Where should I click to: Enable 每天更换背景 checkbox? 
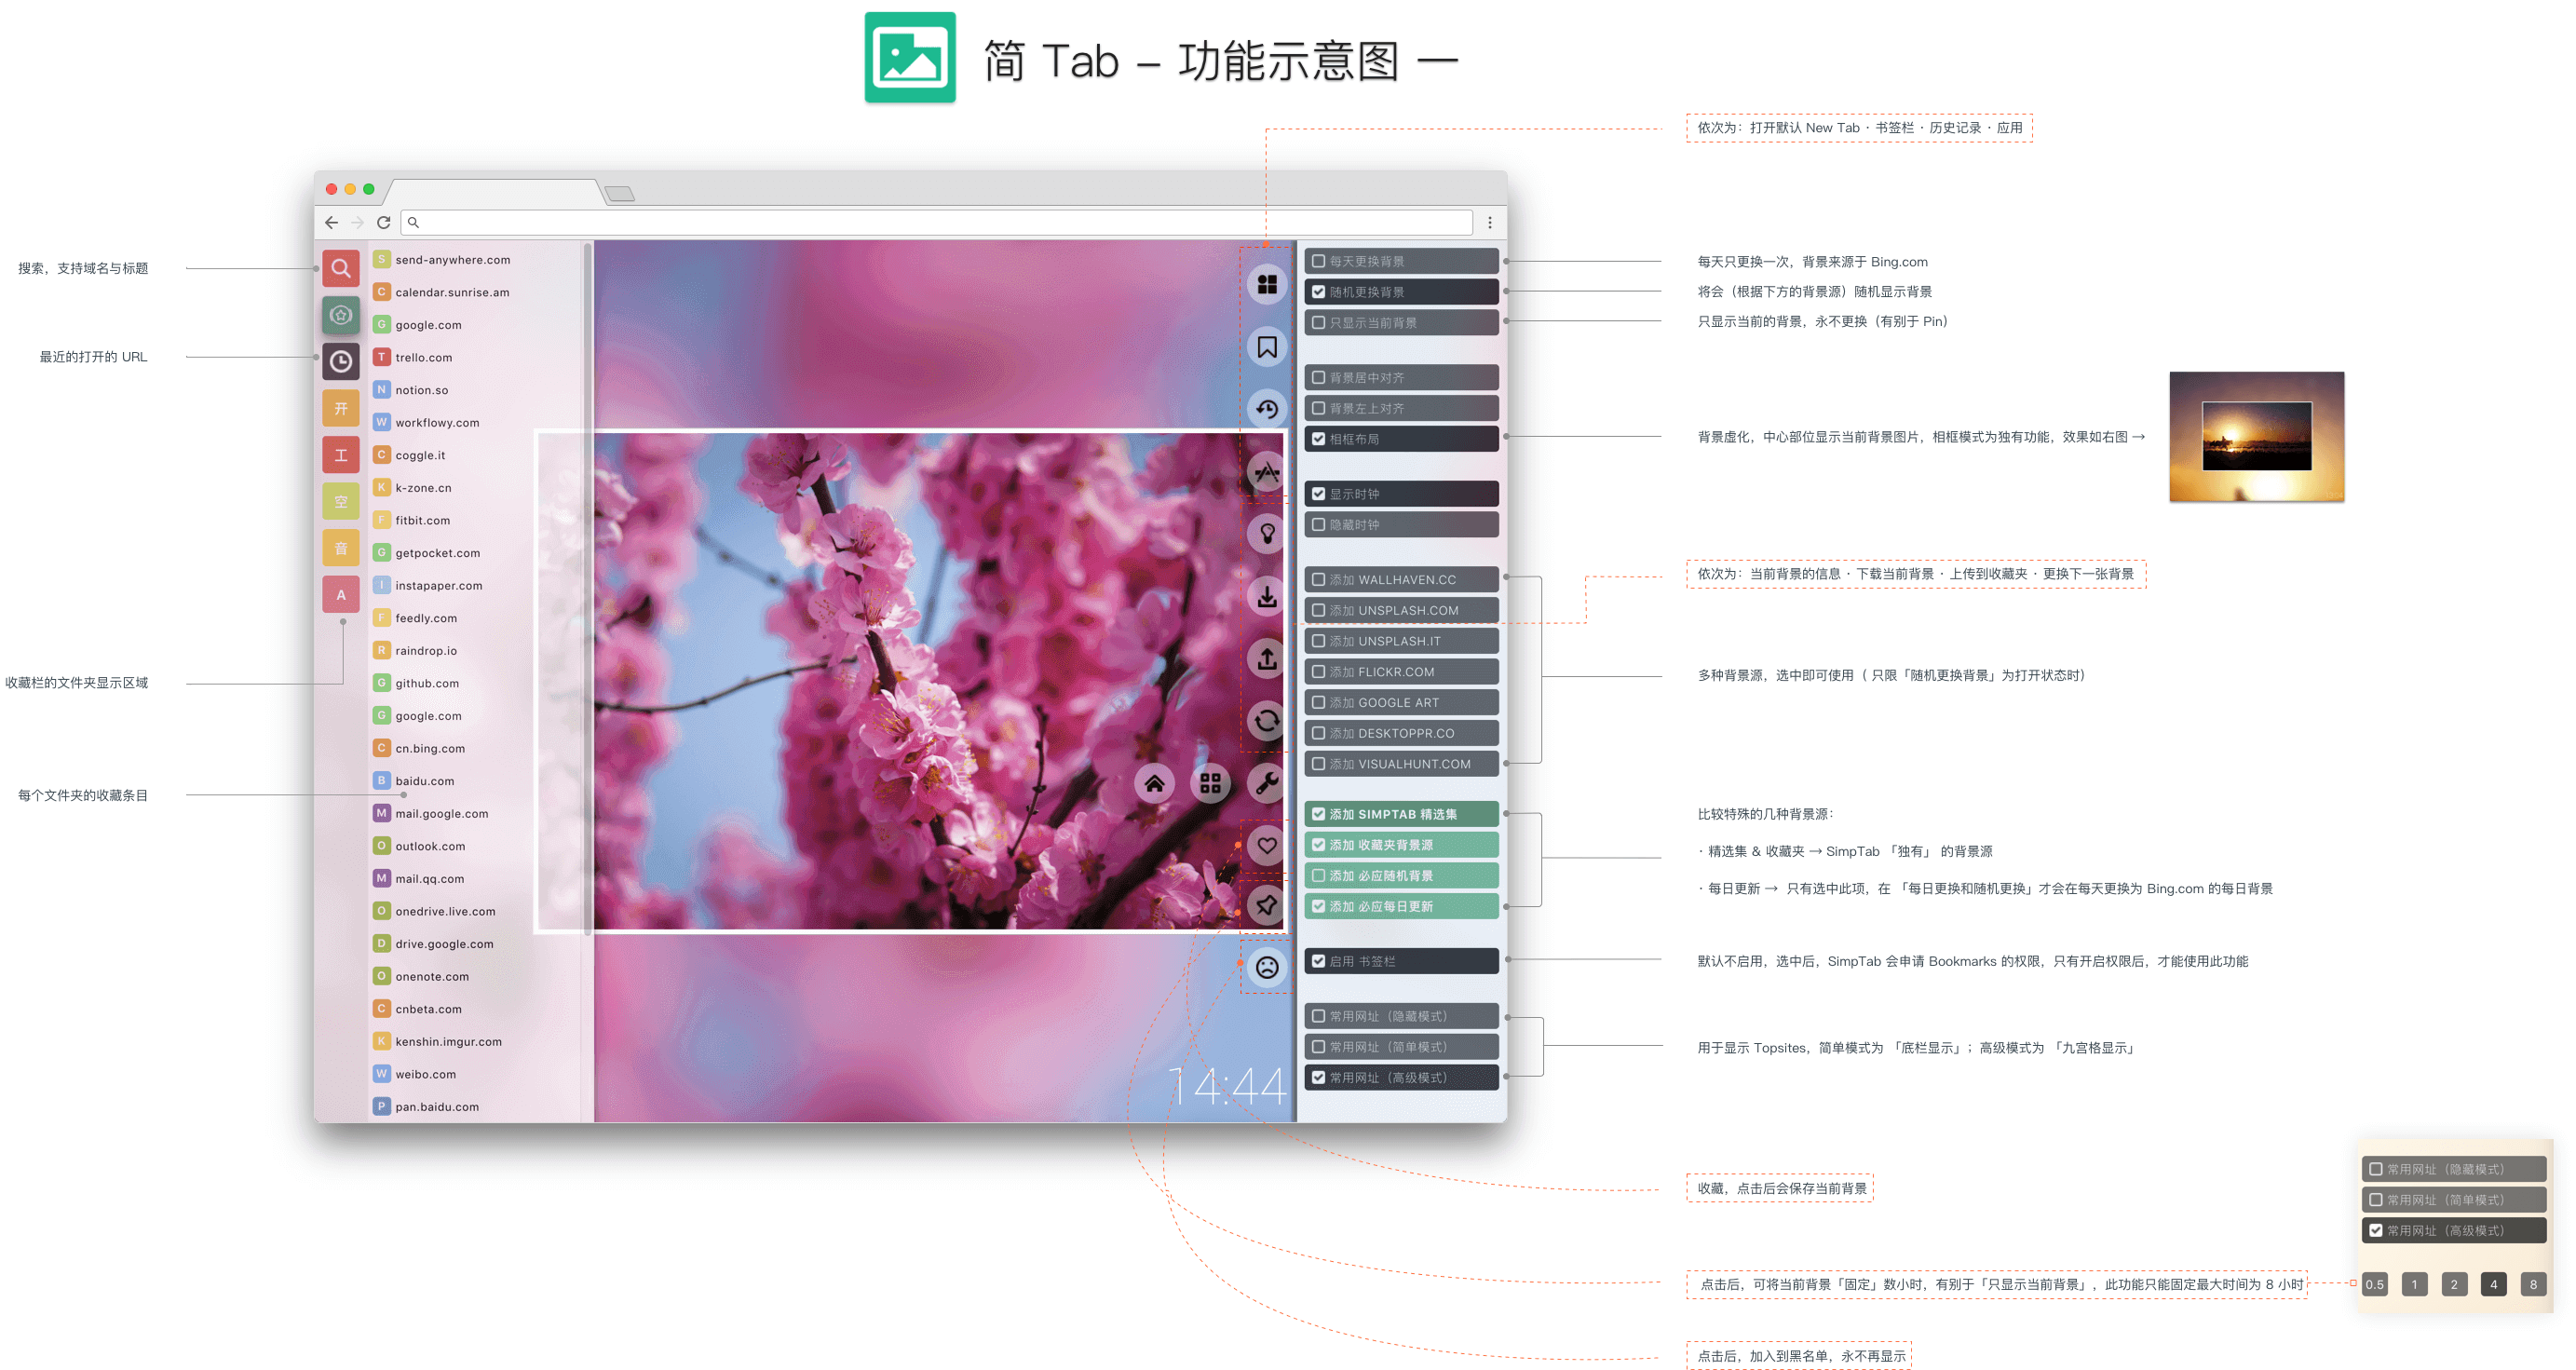(x=1318, y=261)
